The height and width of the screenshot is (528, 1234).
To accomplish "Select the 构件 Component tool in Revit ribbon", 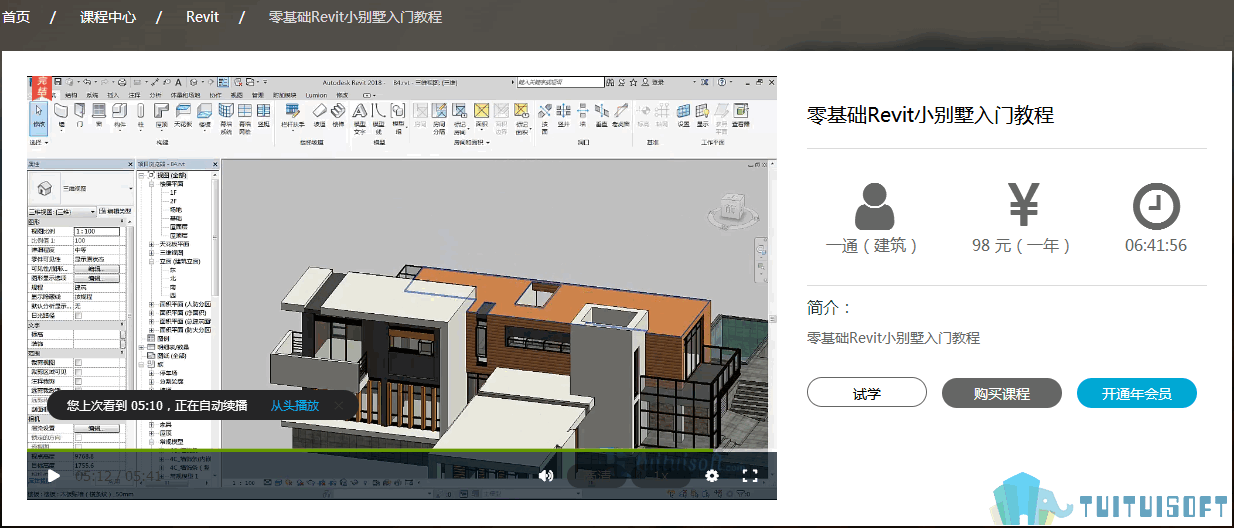I will pos(120,118).
